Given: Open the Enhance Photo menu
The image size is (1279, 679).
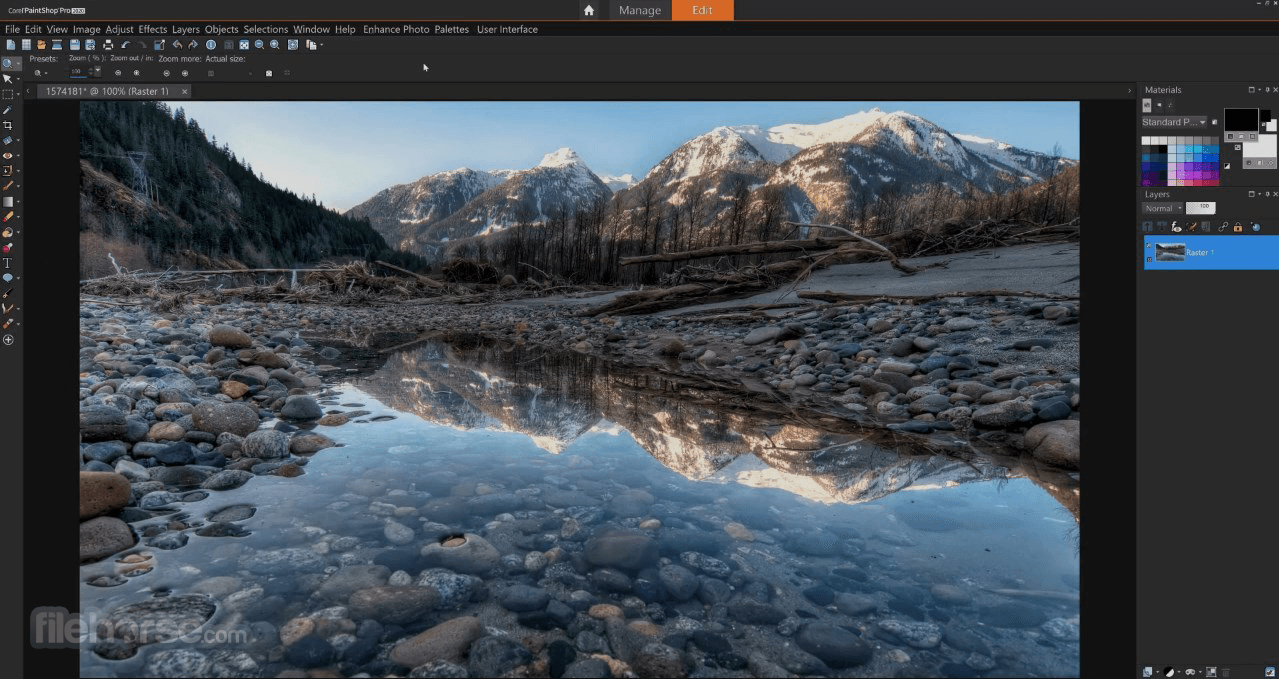Looking at the screenshot, I should tap(396, 29).
